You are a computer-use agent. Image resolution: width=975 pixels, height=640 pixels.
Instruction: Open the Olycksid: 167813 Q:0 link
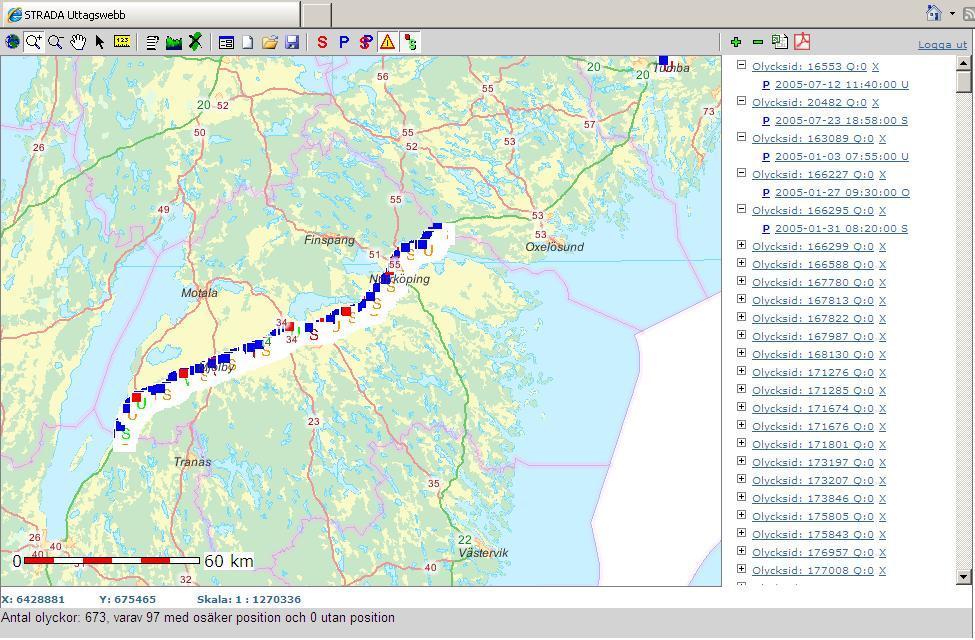(813, 301)
